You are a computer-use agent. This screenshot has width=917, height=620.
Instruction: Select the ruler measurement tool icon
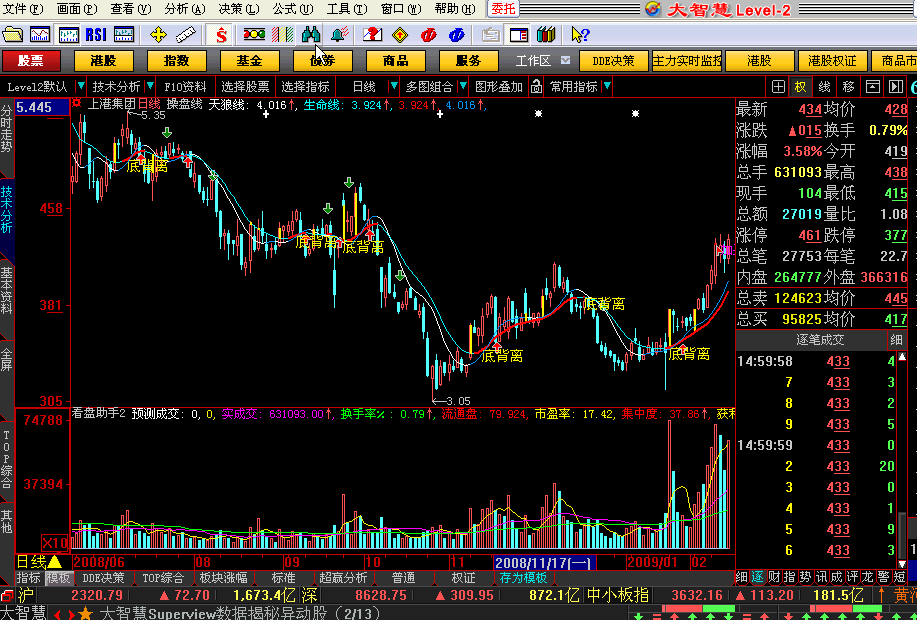(x=185, y=35)
